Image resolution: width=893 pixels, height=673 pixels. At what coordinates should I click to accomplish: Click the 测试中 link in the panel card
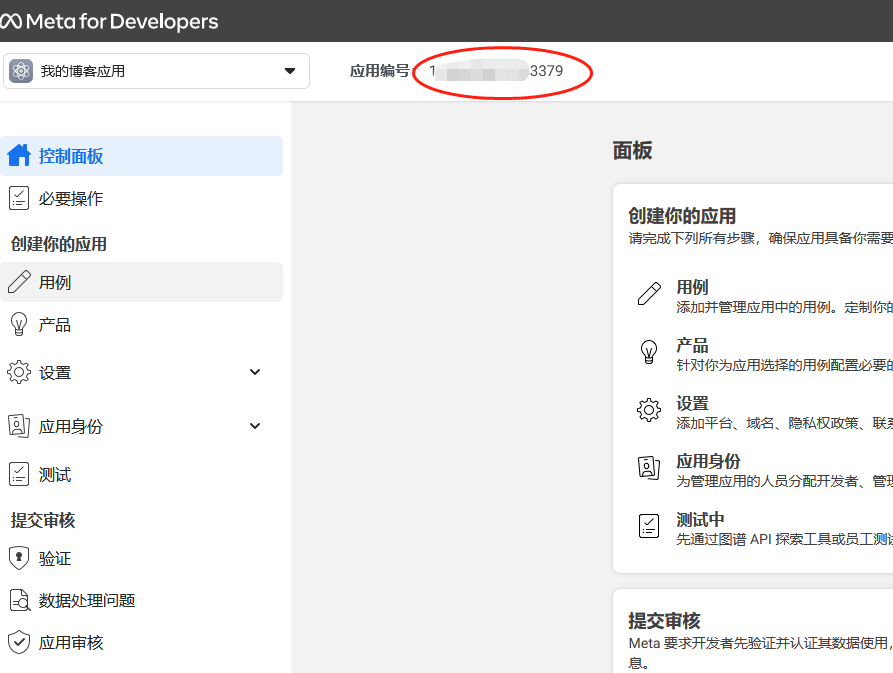(700, 519)
